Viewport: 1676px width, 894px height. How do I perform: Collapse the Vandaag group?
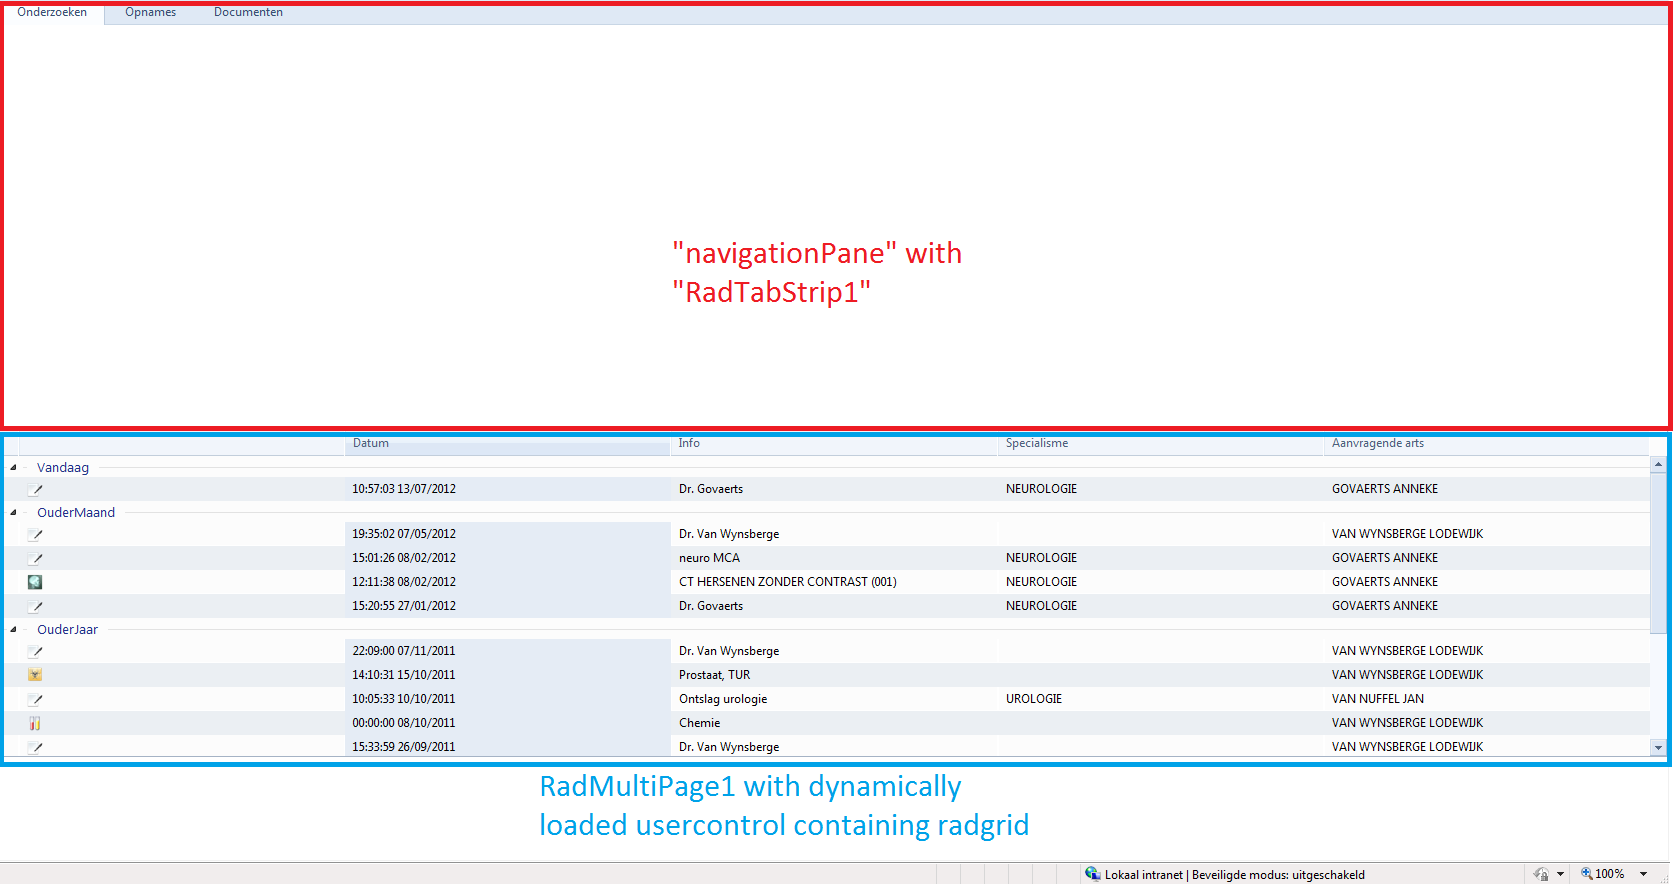click(13, 468)
